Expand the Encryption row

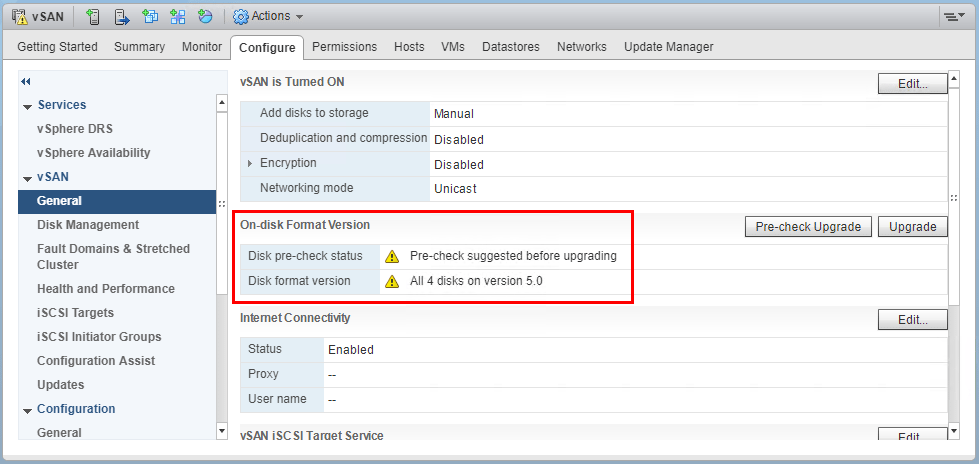point(250,163)
